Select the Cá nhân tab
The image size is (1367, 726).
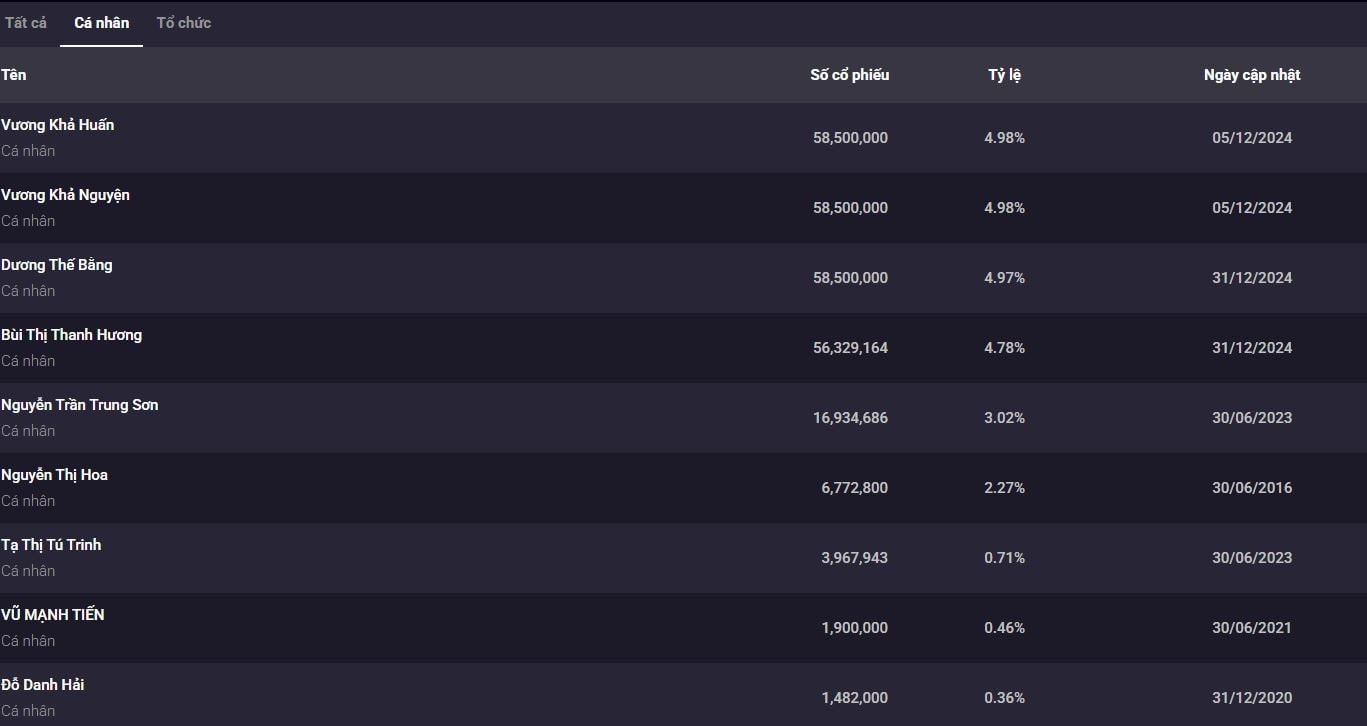click(101, 23)
